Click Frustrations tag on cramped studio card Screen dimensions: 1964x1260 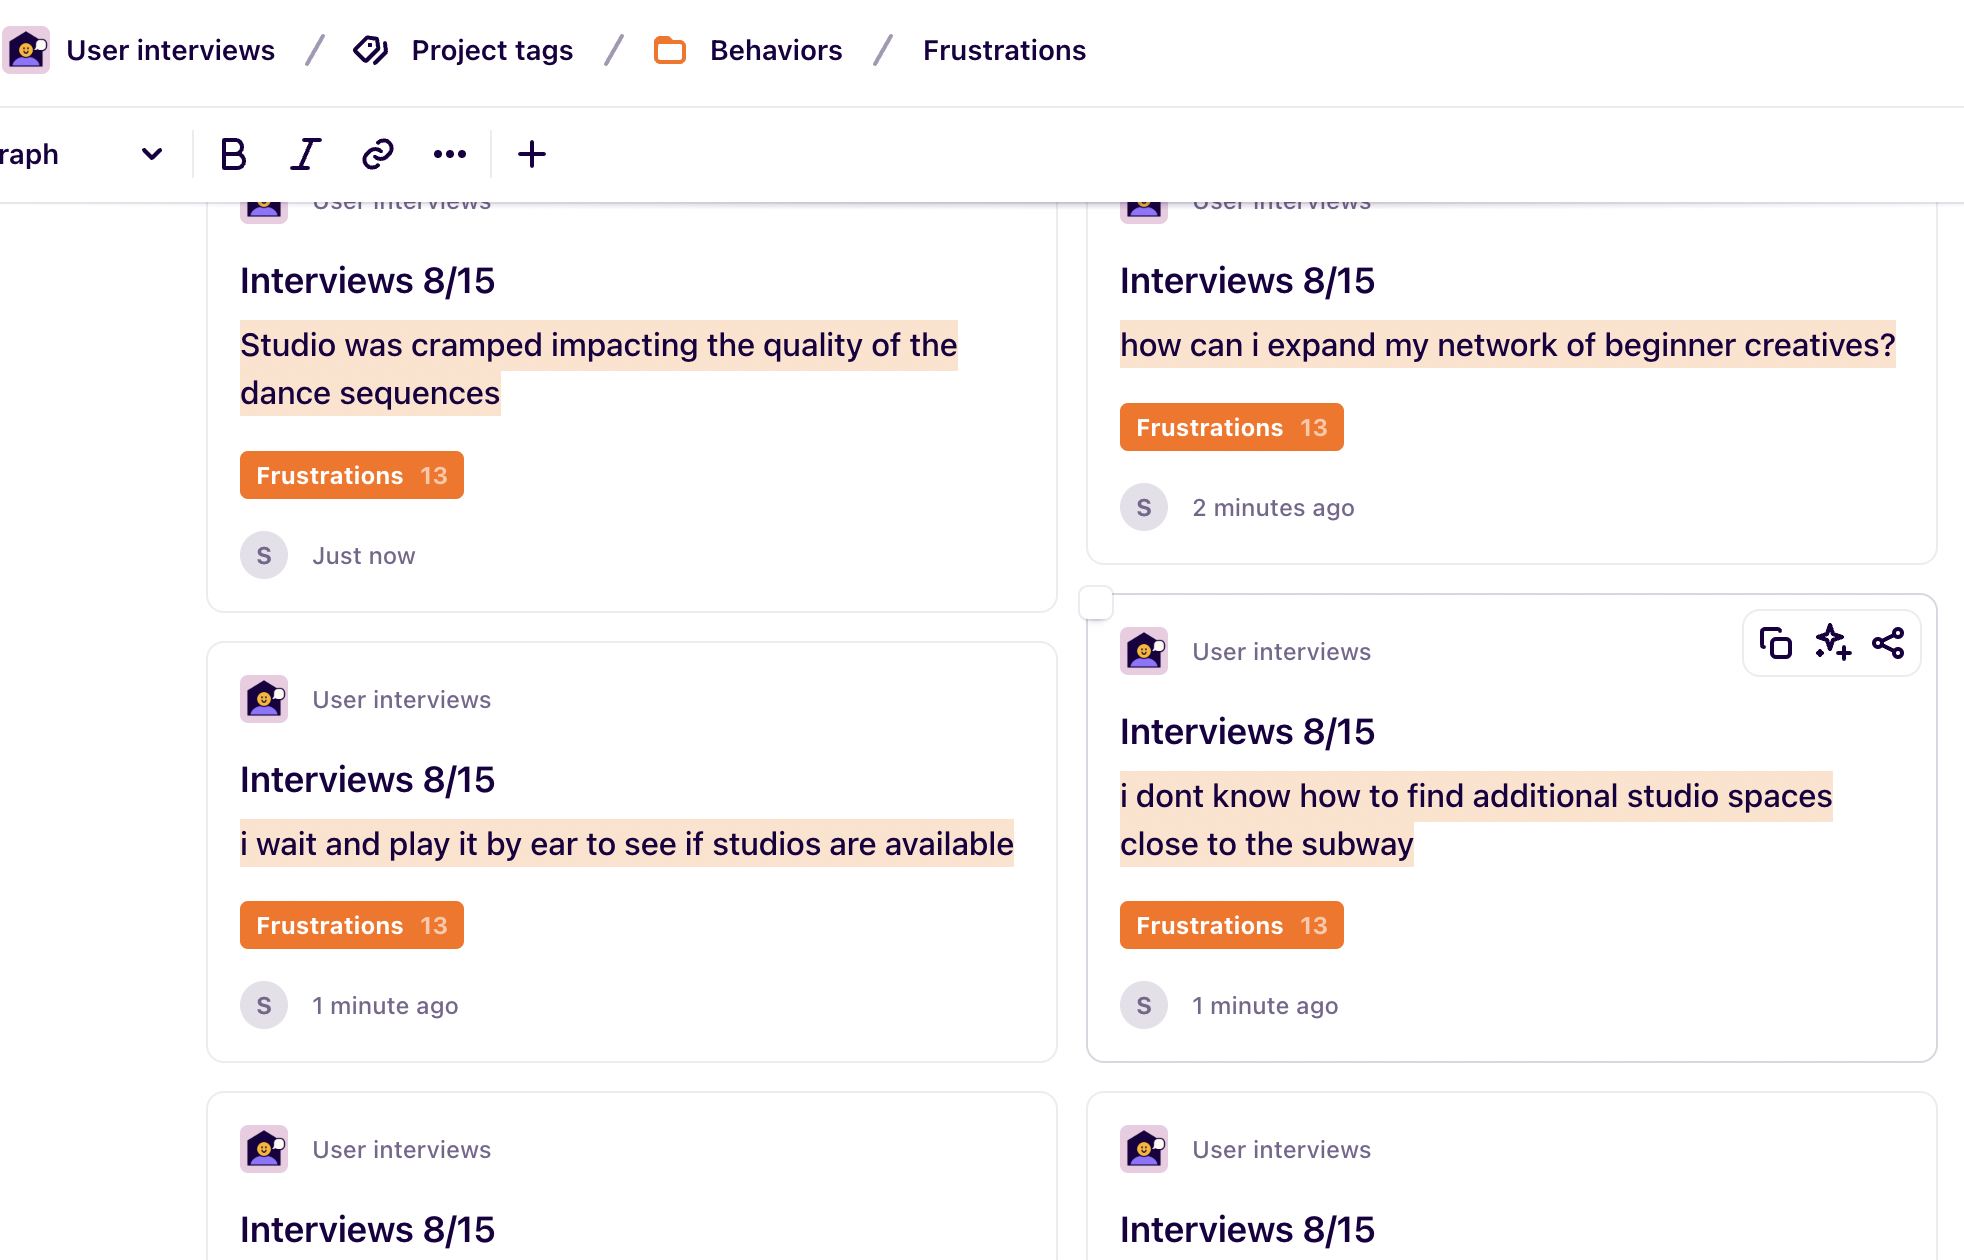pos(351,475)
